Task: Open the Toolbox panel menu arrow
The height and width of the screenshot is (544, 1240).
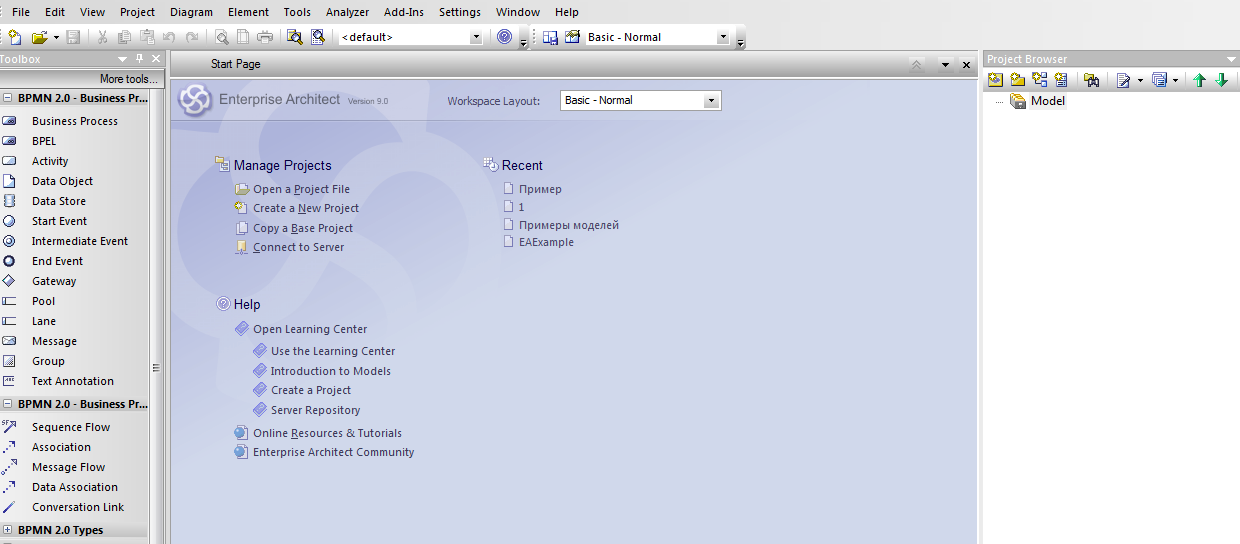Action: pyautogui.click(x=123, y=59)
